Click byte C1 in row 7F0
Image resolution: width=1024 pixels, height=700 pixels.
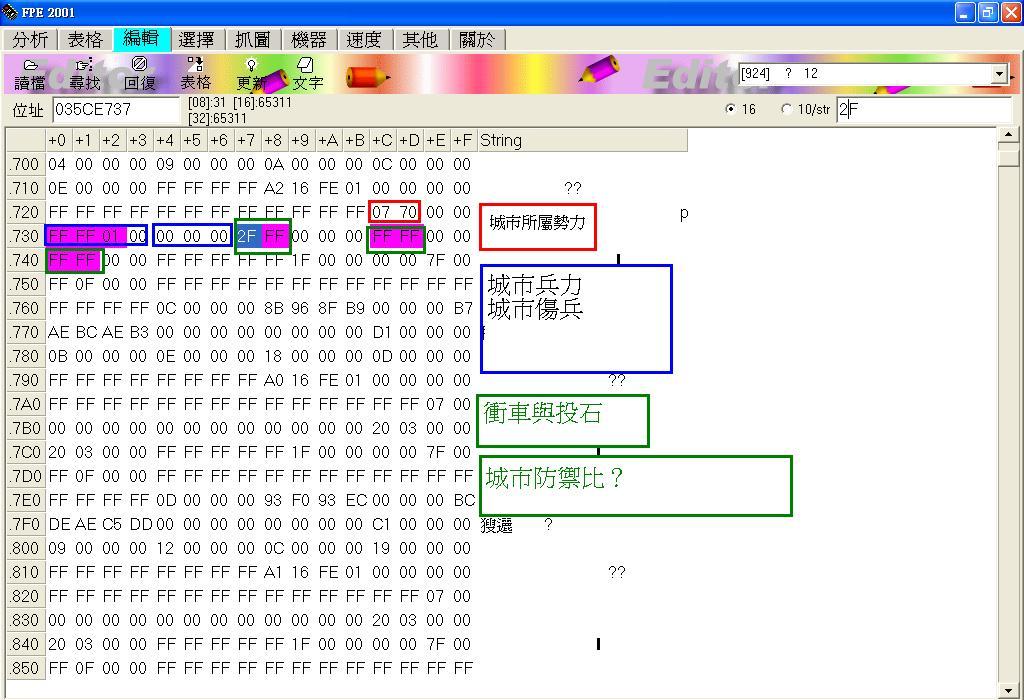click(381, 524)
